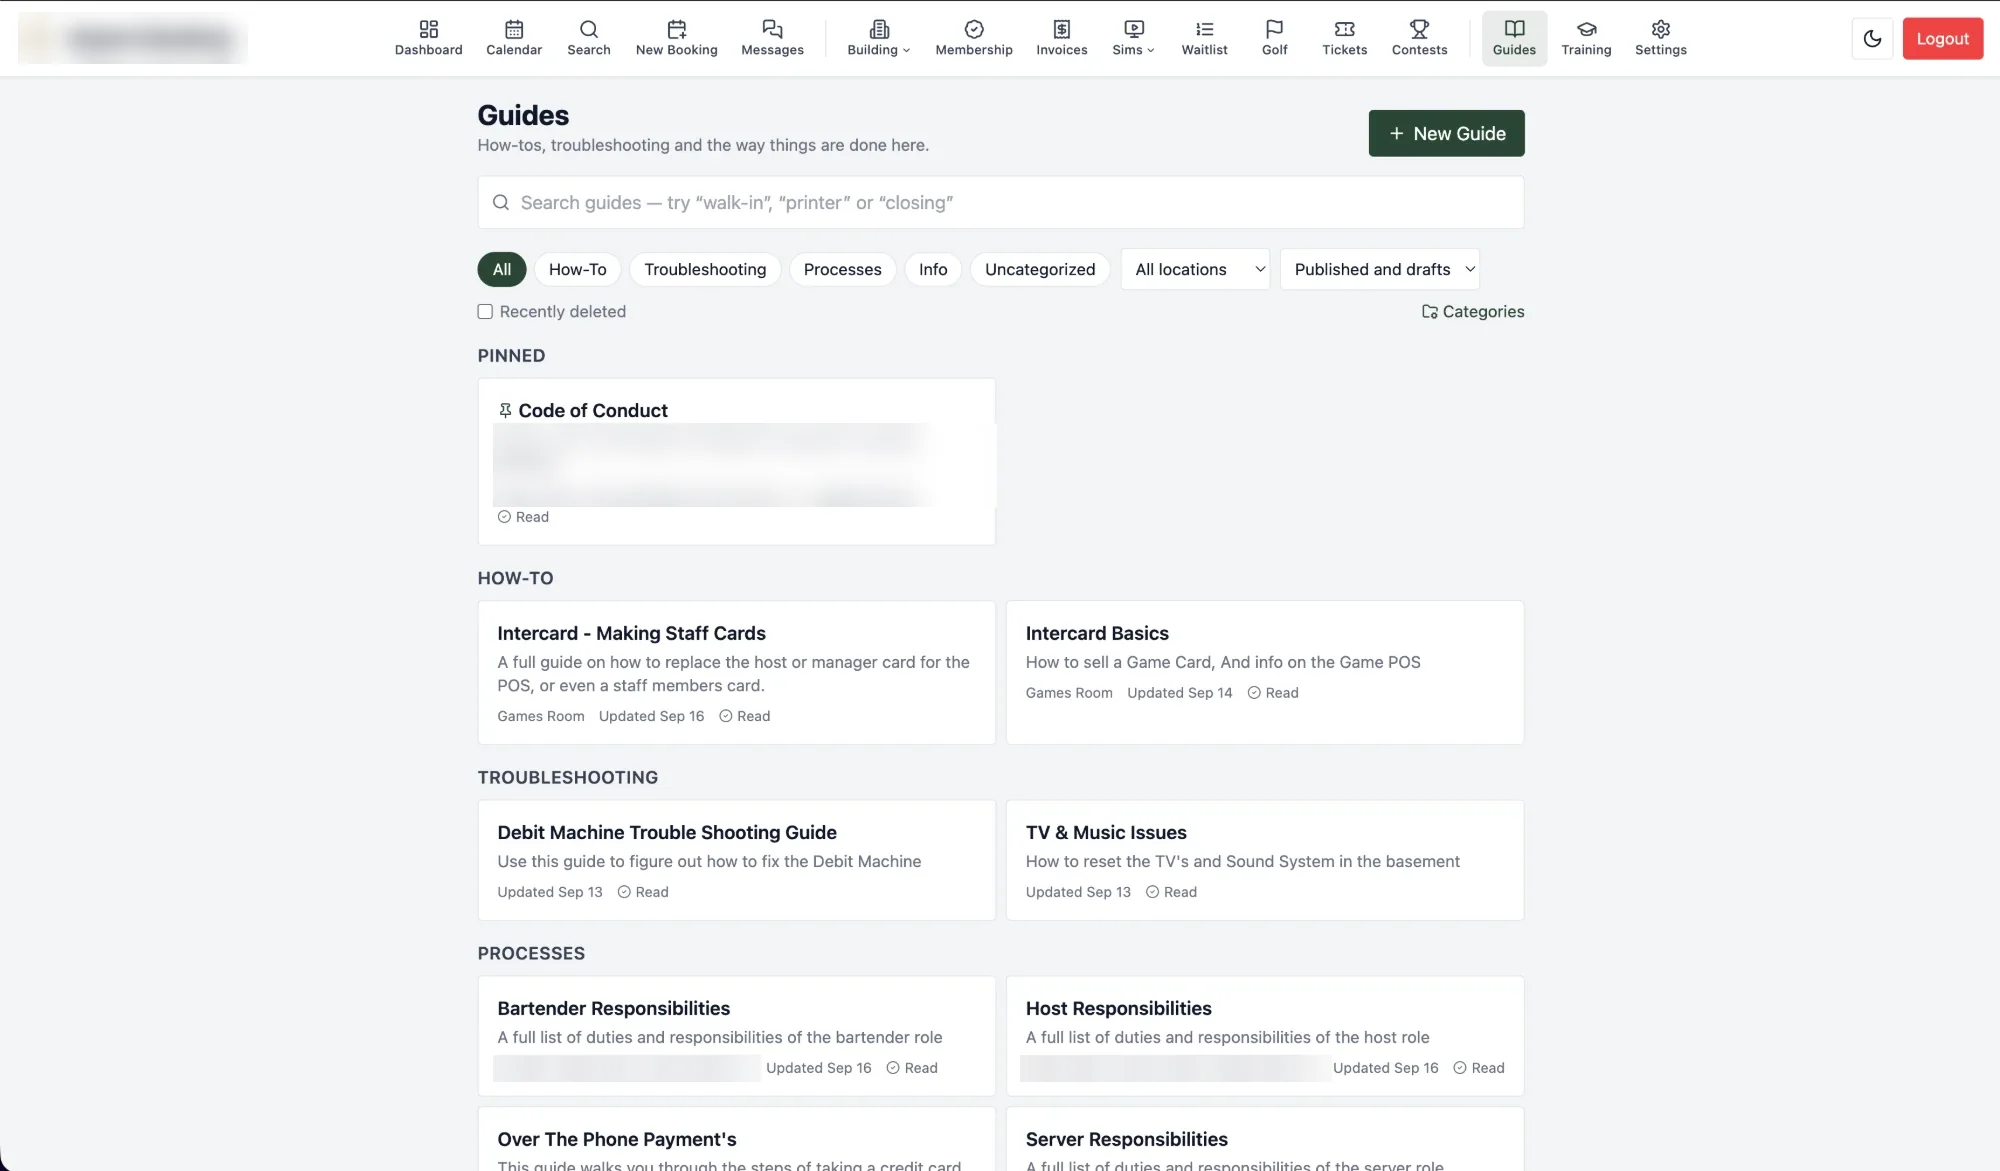2000x1171 pixels.
Task: Filter guides by How-To
Action: coord(577,270)
